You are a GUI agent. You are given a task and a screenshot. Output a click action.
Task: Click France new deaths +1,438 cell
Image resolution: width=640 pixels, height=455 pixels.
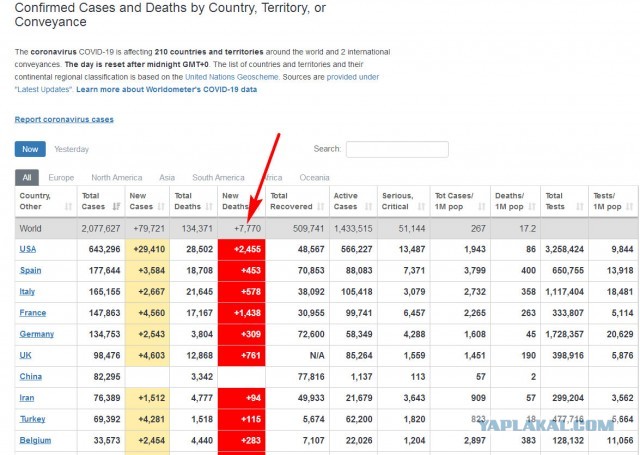[242, 313]
